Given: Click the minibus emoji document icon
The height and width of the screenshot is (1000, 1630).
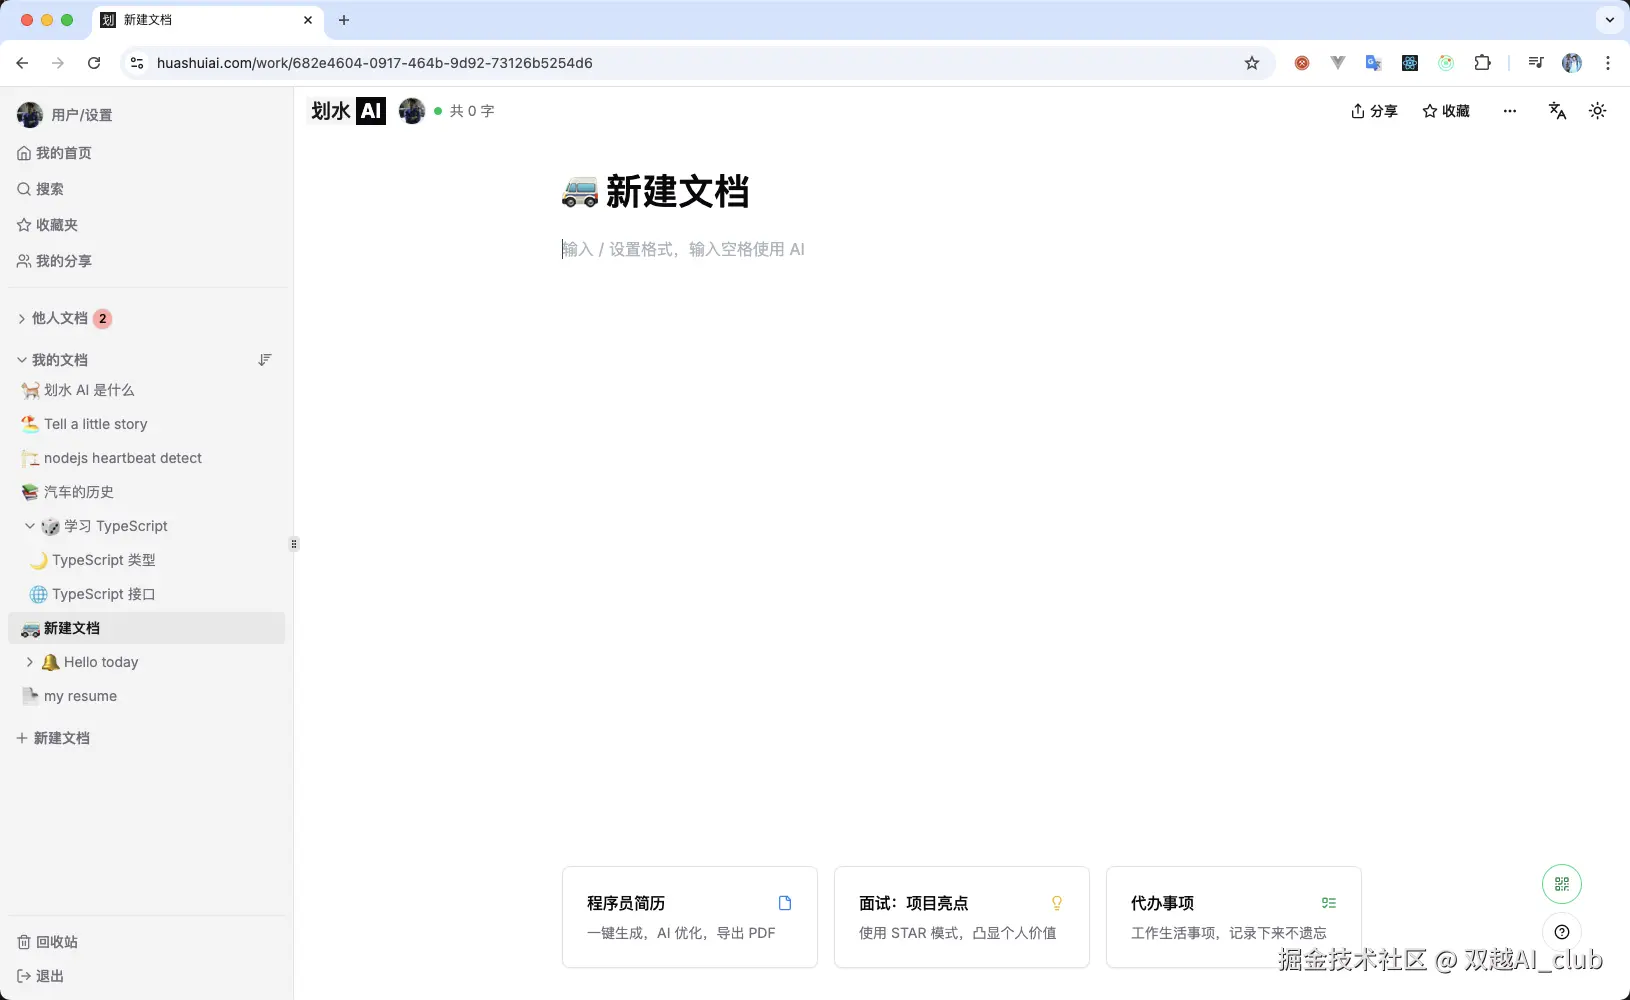Looking at the screenshot, I should pos(580,191).
